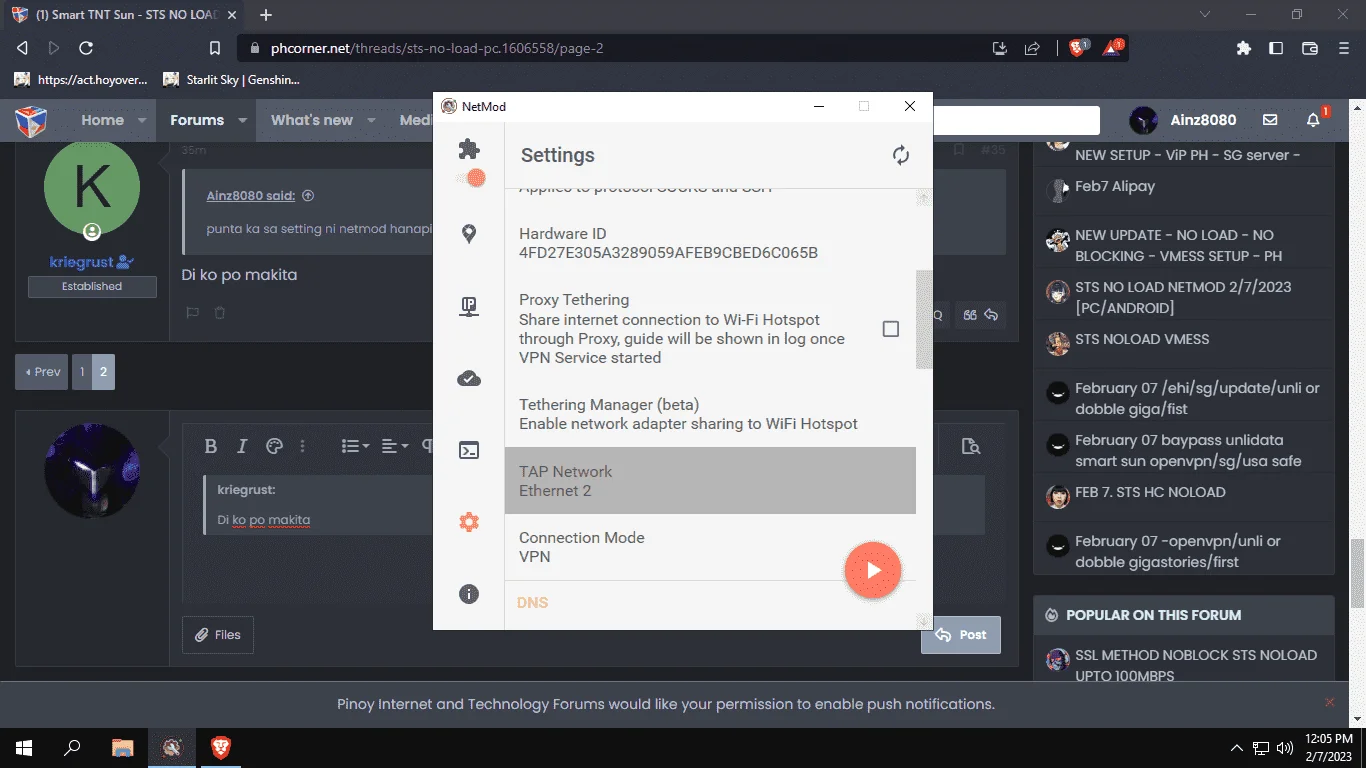
Task: Open forum inbox envelope icon
Action: (x=1270, y=120)
